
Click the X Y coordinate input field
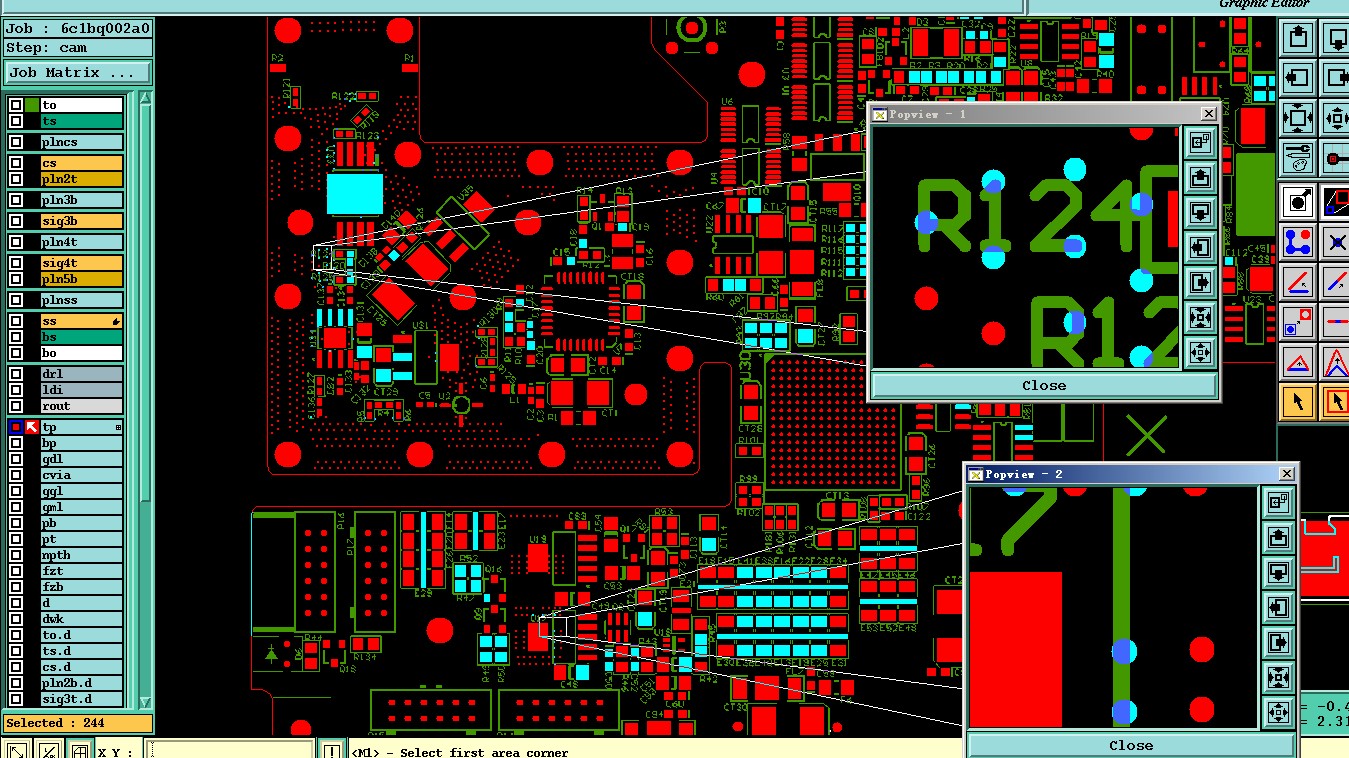(x=231, y=749)
